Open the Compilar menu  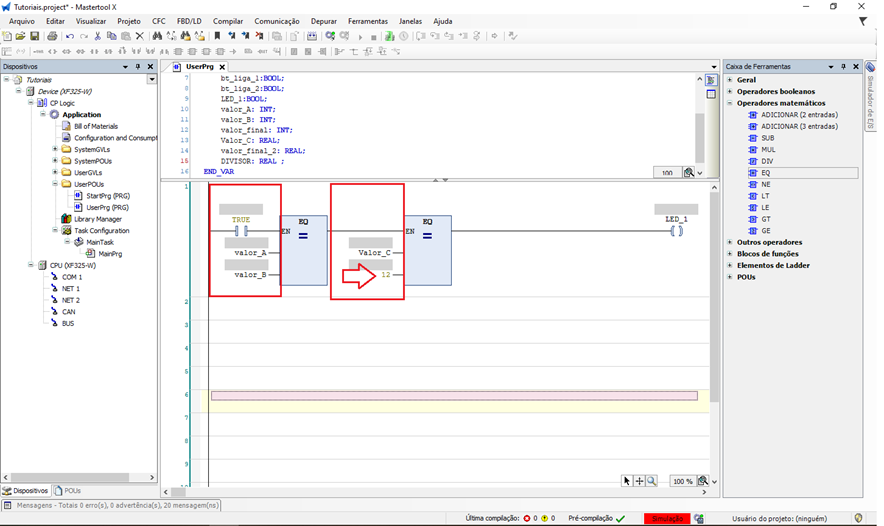[228, 21]
